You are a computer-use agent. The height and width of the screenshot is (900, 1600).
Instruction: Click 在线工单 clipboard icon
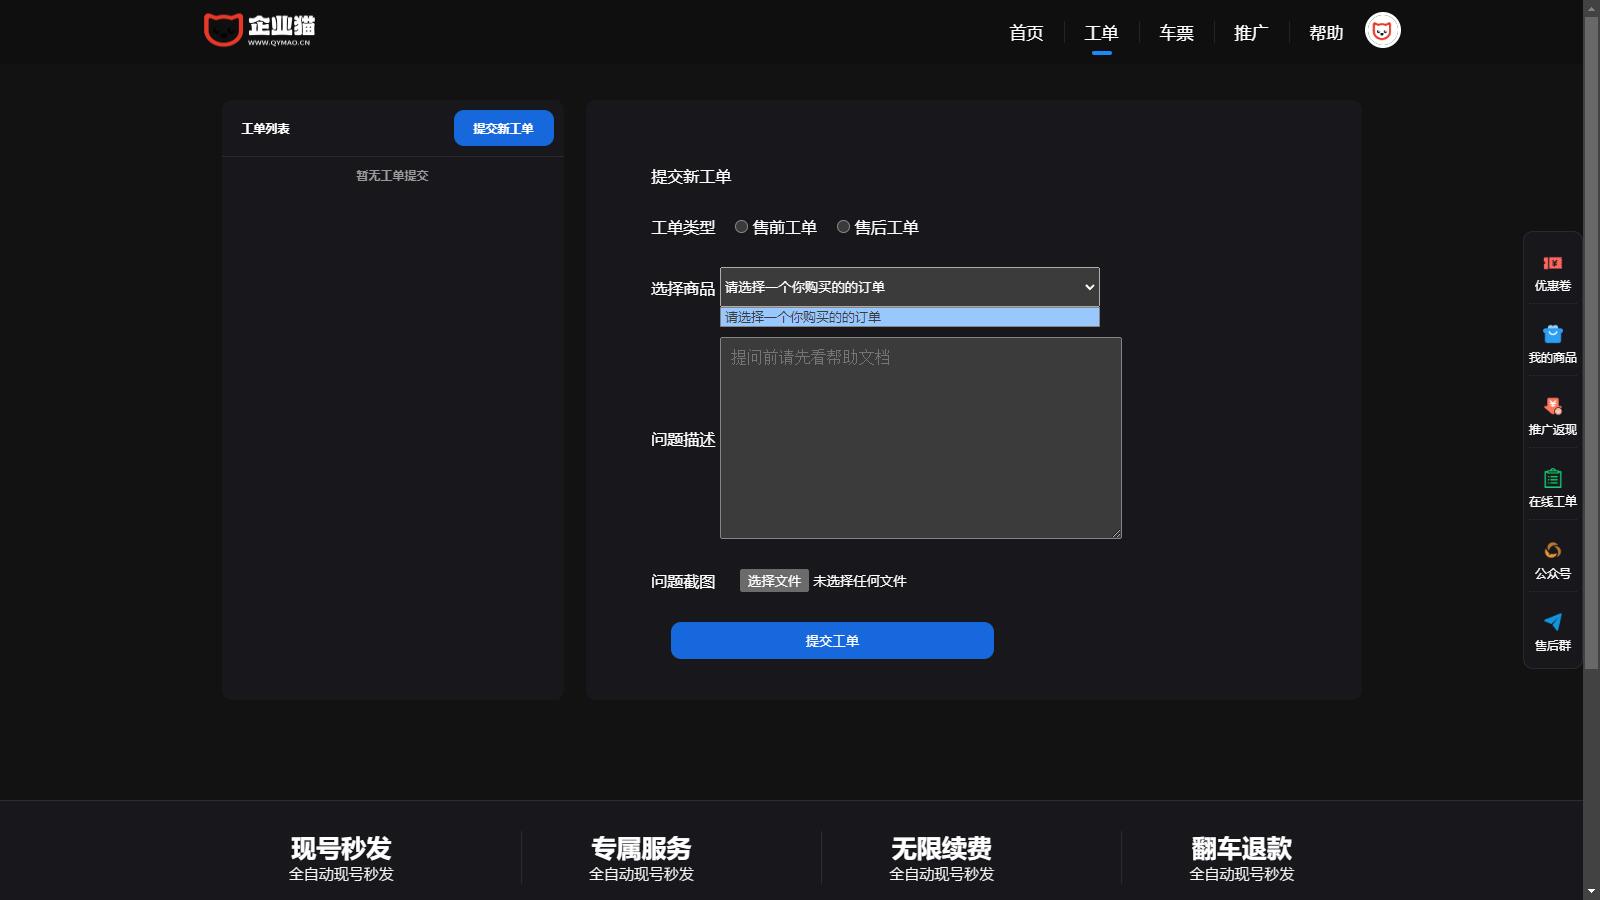point(1552,479)
